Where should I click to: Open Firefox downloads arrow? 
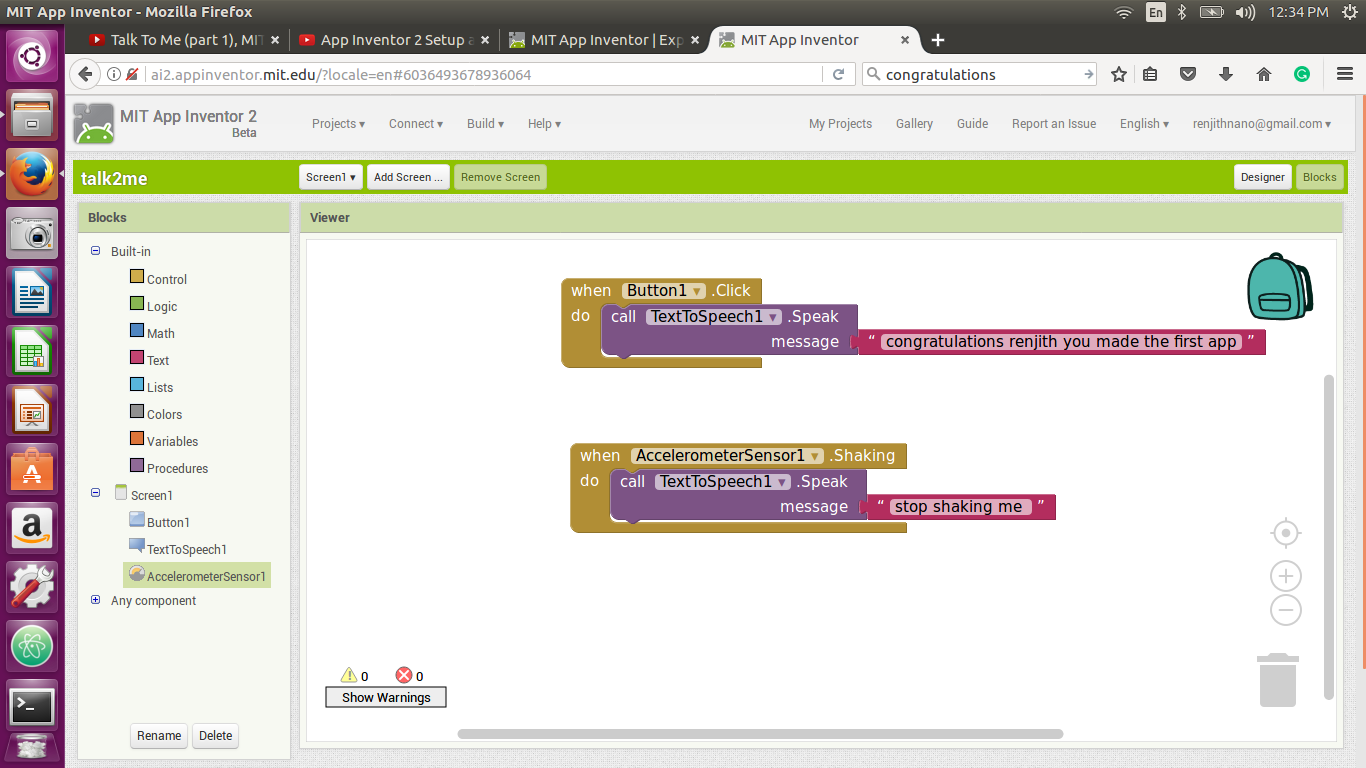(x=1226, y=74)
